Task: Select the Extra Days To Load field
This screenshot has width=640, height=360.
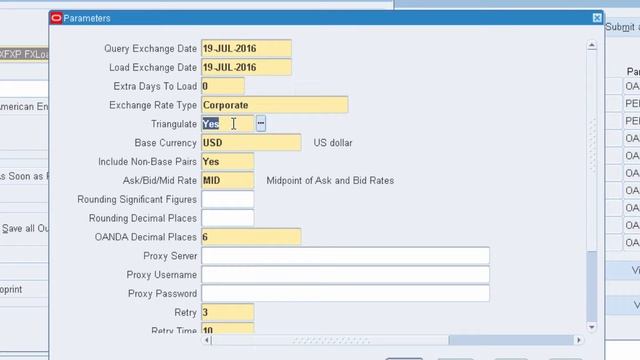Action: coord(222,86)
